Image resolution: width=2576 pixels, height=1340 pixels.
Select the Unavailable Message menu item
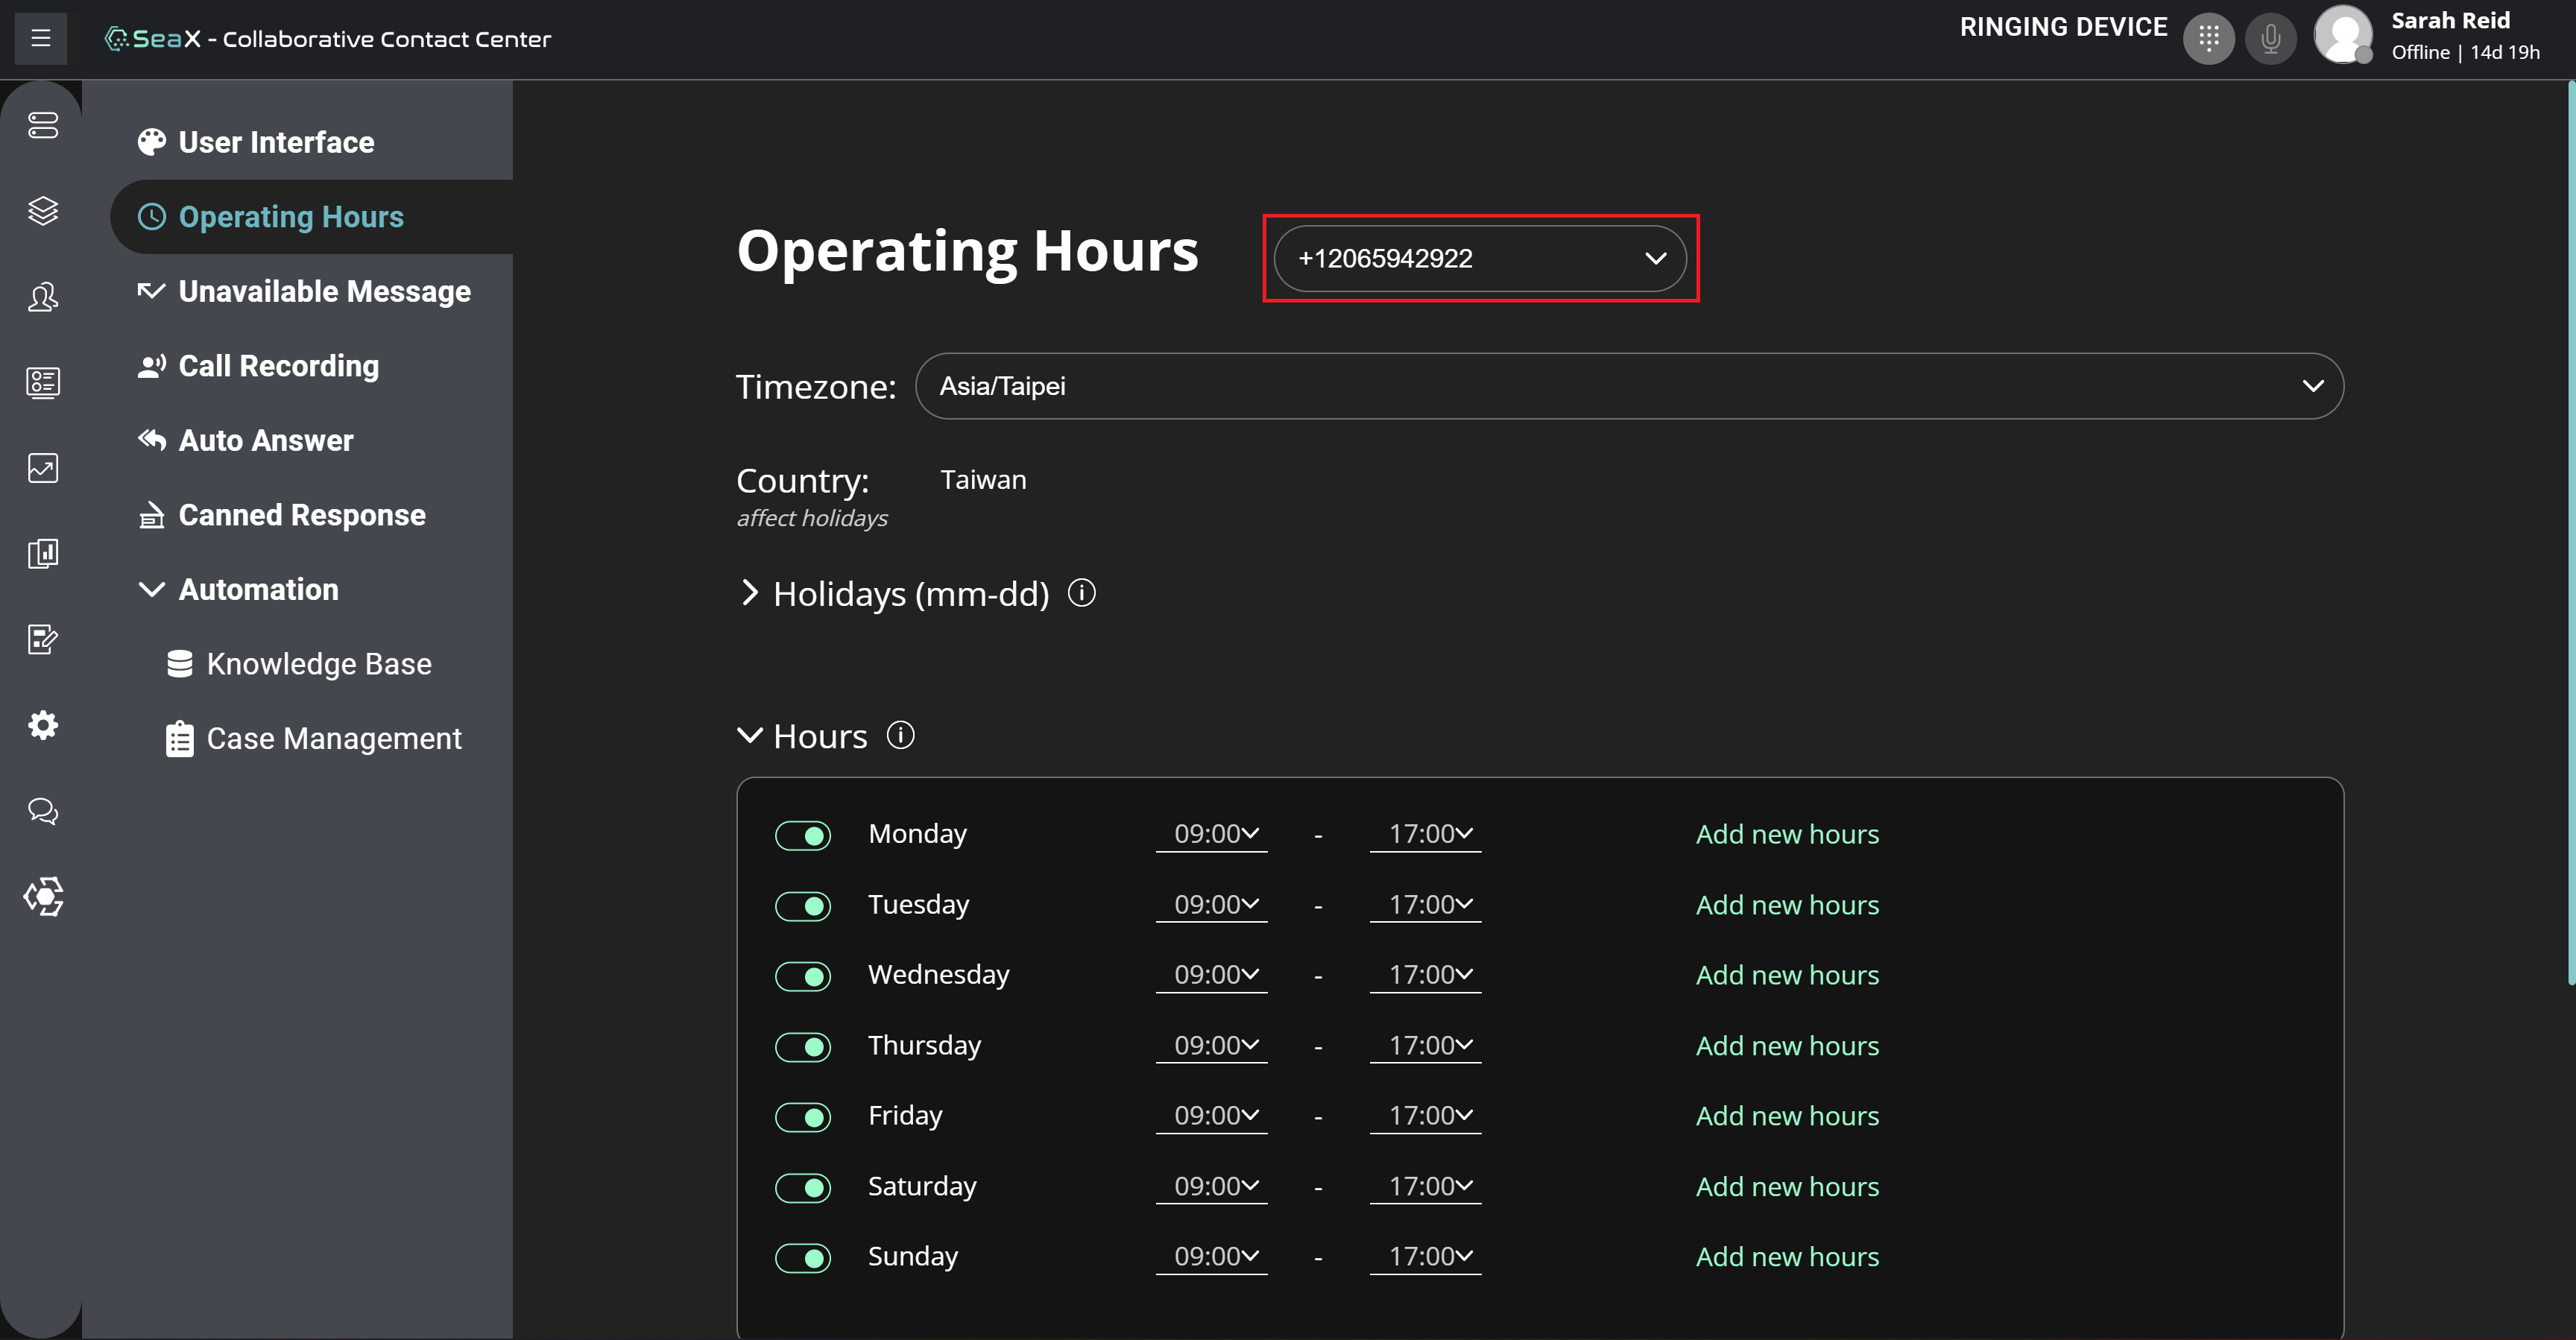[x=324, y=291]
